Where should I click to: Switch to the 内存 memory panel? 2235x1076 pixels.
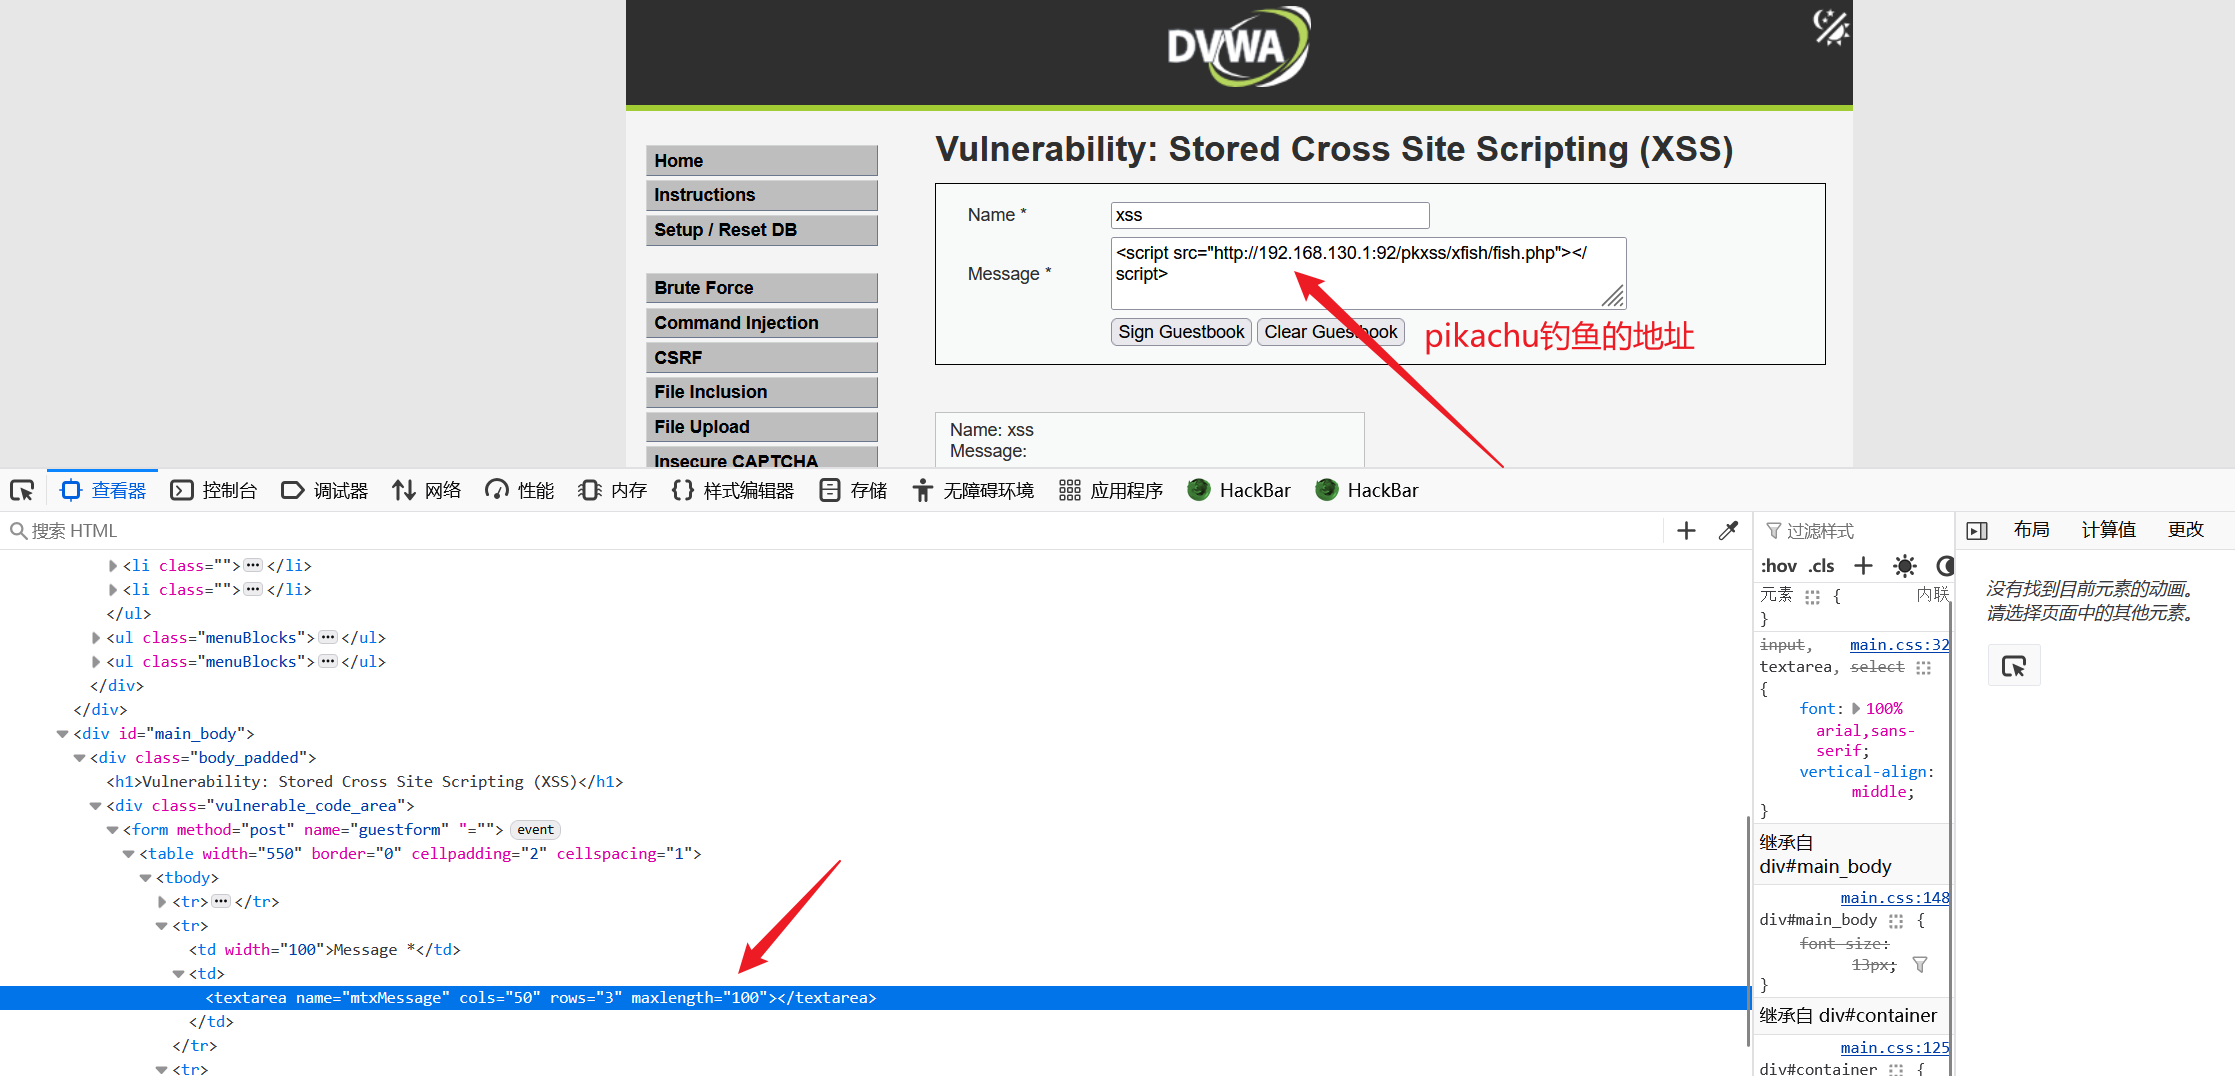coord(613,490)
